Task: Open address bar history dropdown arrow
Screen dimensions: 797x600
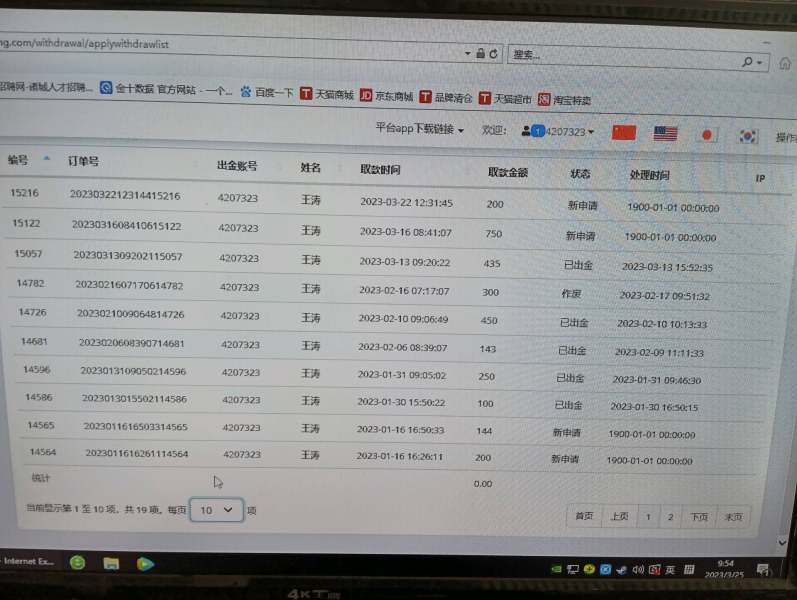Action: point(467,53)
